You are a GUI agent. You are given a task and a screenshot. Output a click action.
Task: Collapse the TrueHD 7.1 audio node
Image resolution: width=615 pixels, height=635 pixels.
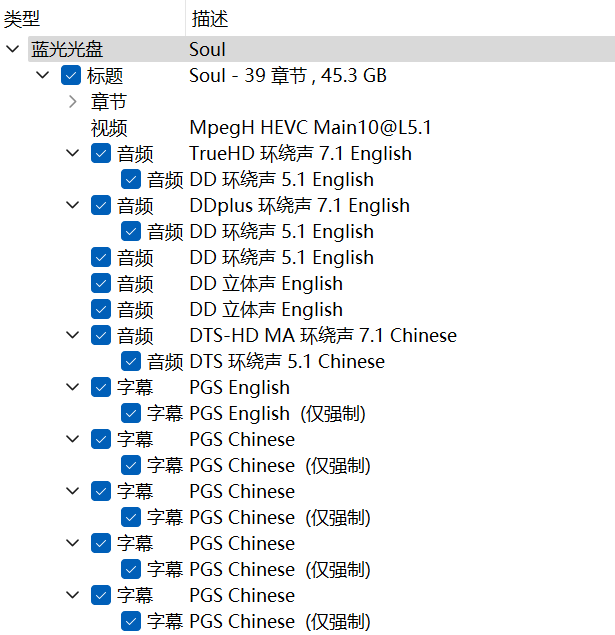[x=72, y=153]
